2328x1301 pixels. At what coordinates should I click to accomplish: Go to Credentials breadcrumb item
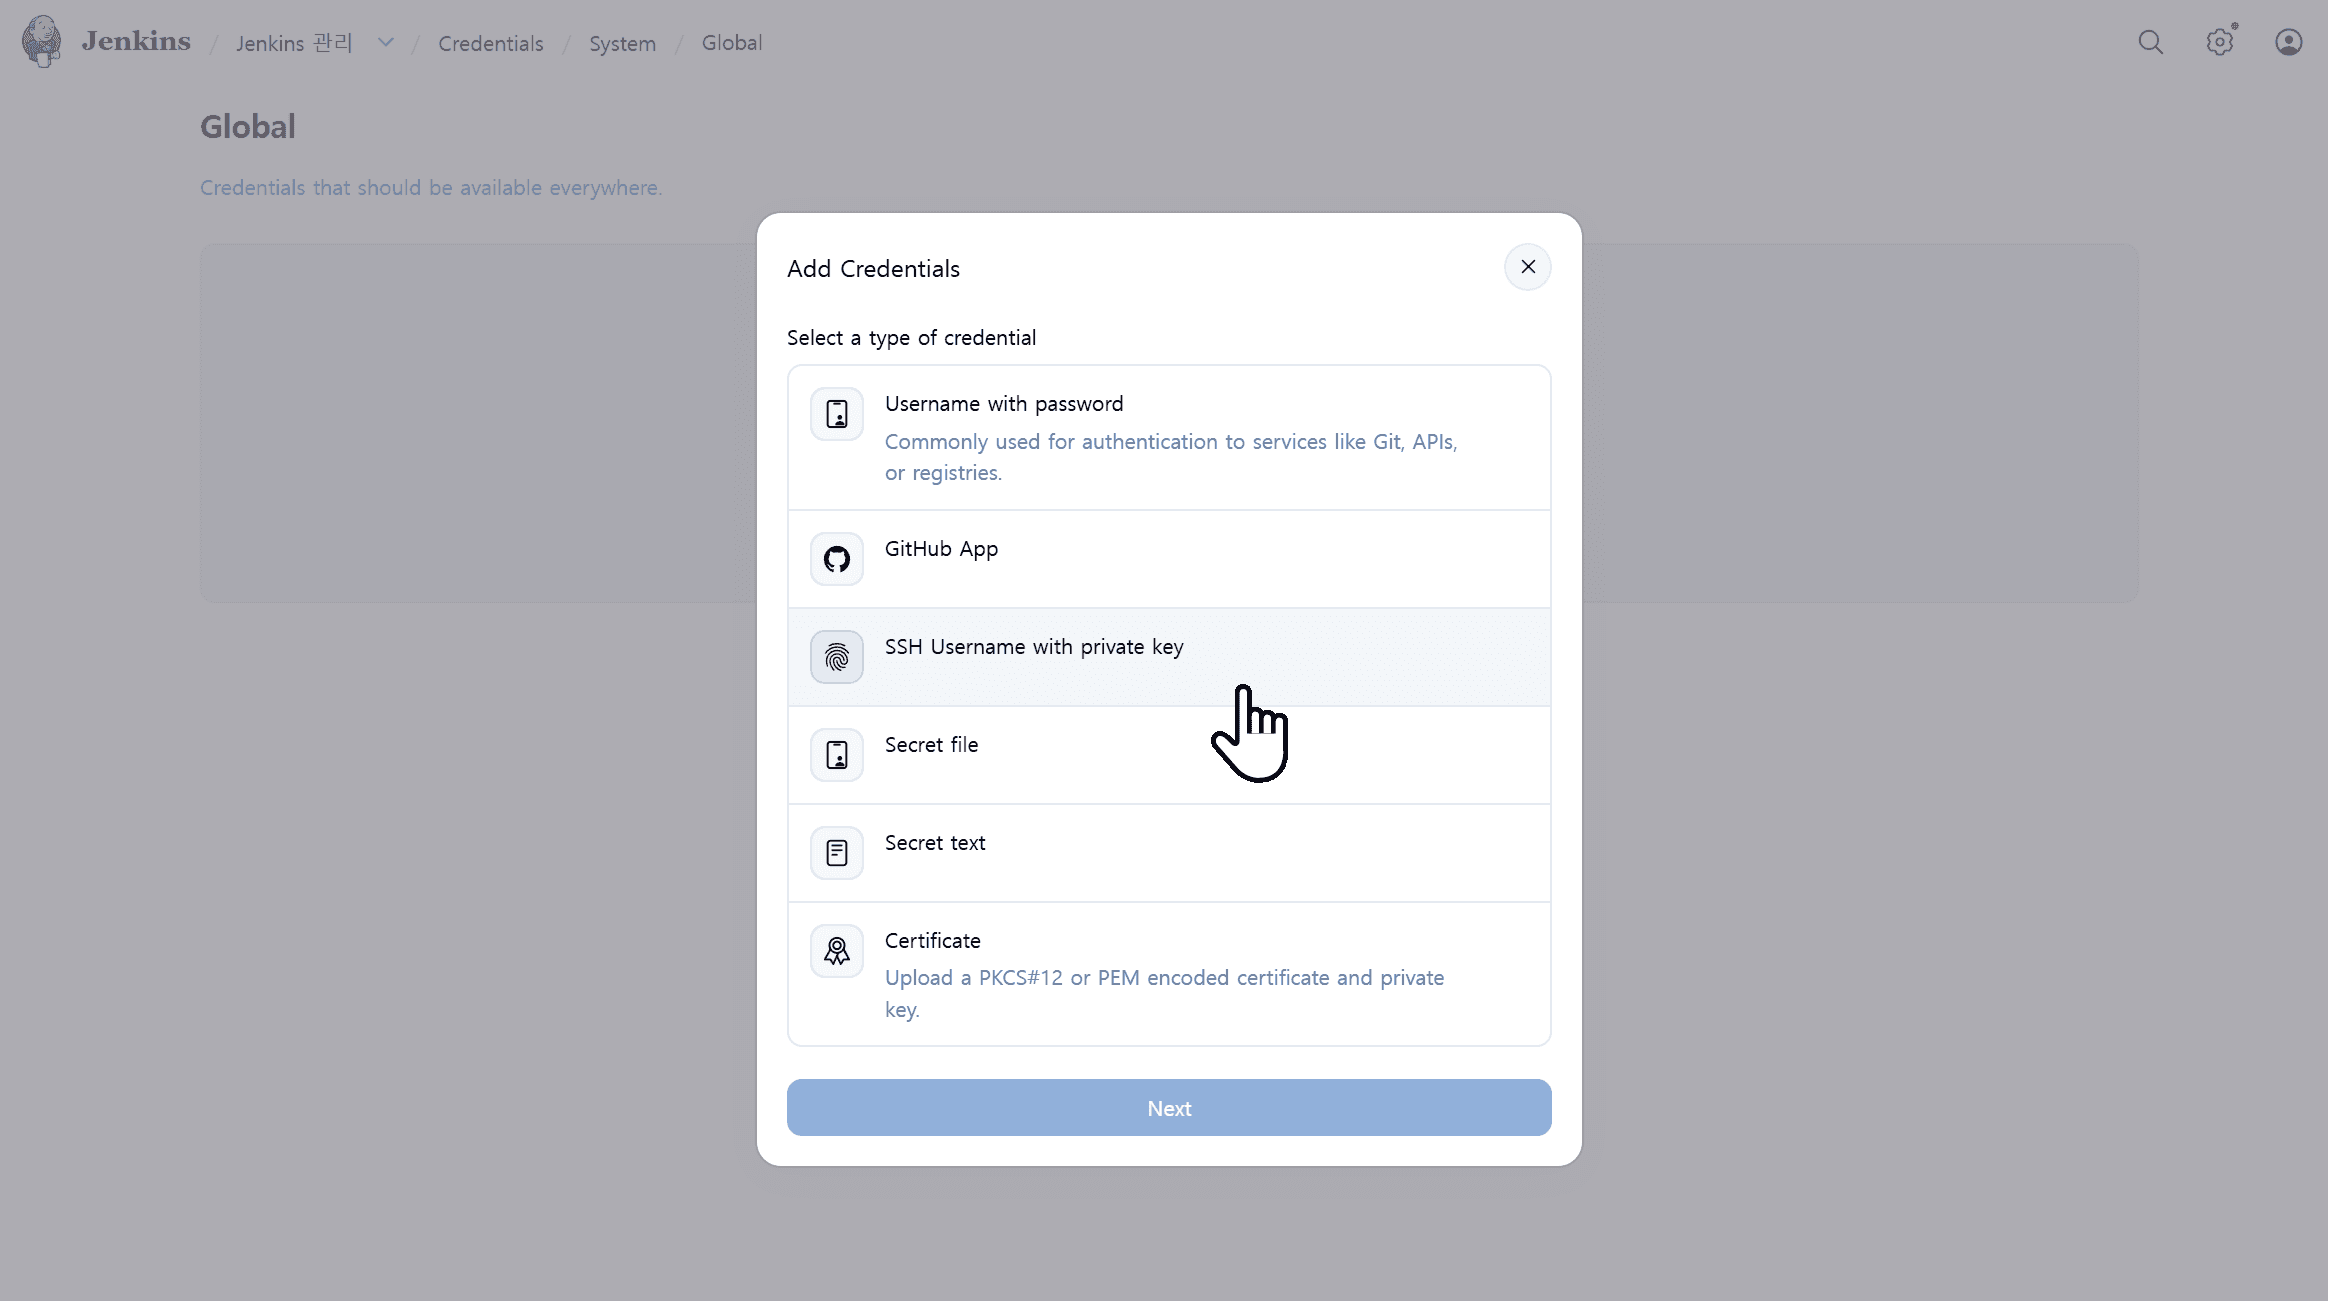[x=491, y=43]
